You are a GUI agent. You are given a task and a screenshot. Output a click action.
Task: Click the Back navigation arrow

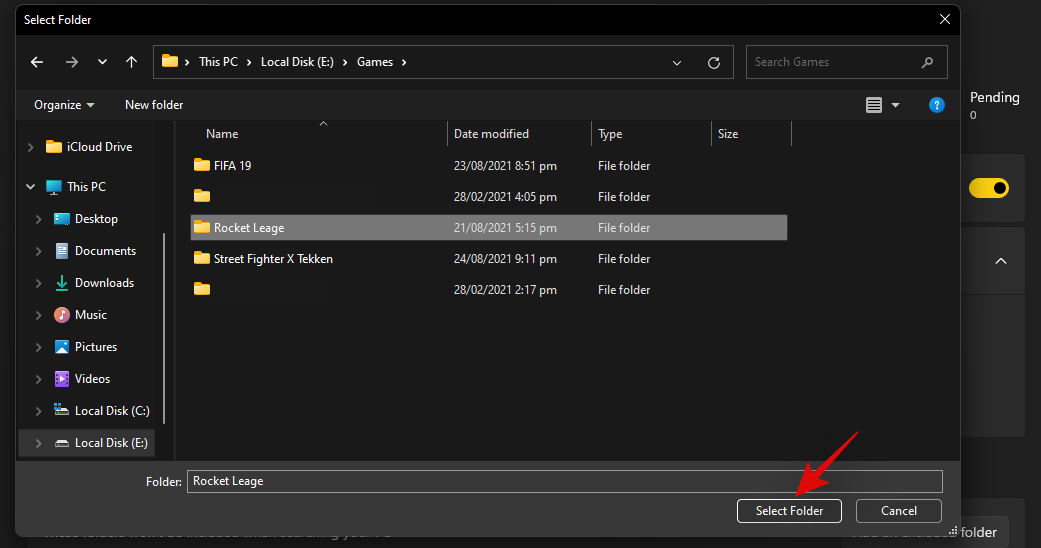37,62
